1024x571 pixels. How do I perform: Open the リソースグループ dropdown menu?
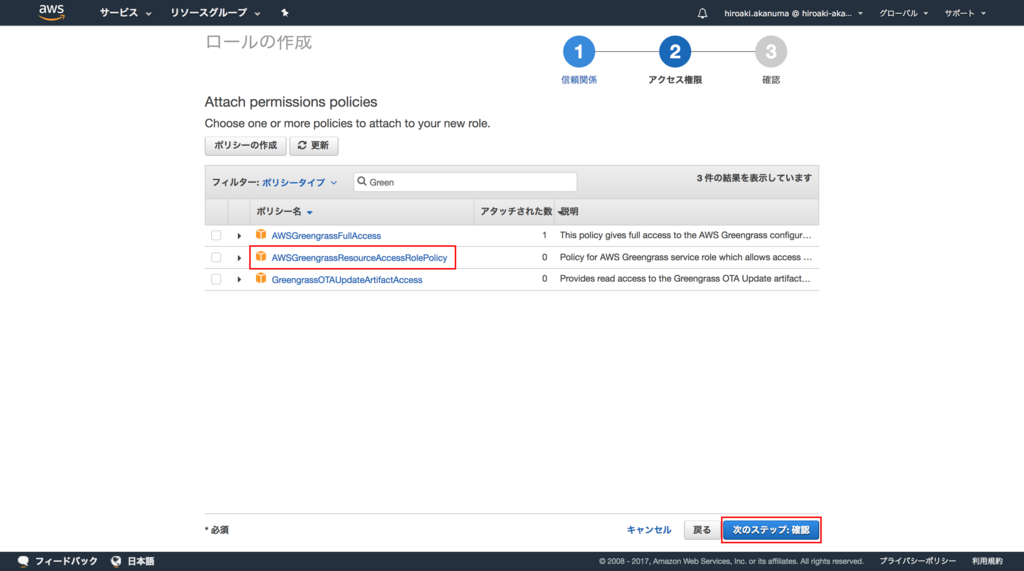pyautogui.click(x=216, y=13)
